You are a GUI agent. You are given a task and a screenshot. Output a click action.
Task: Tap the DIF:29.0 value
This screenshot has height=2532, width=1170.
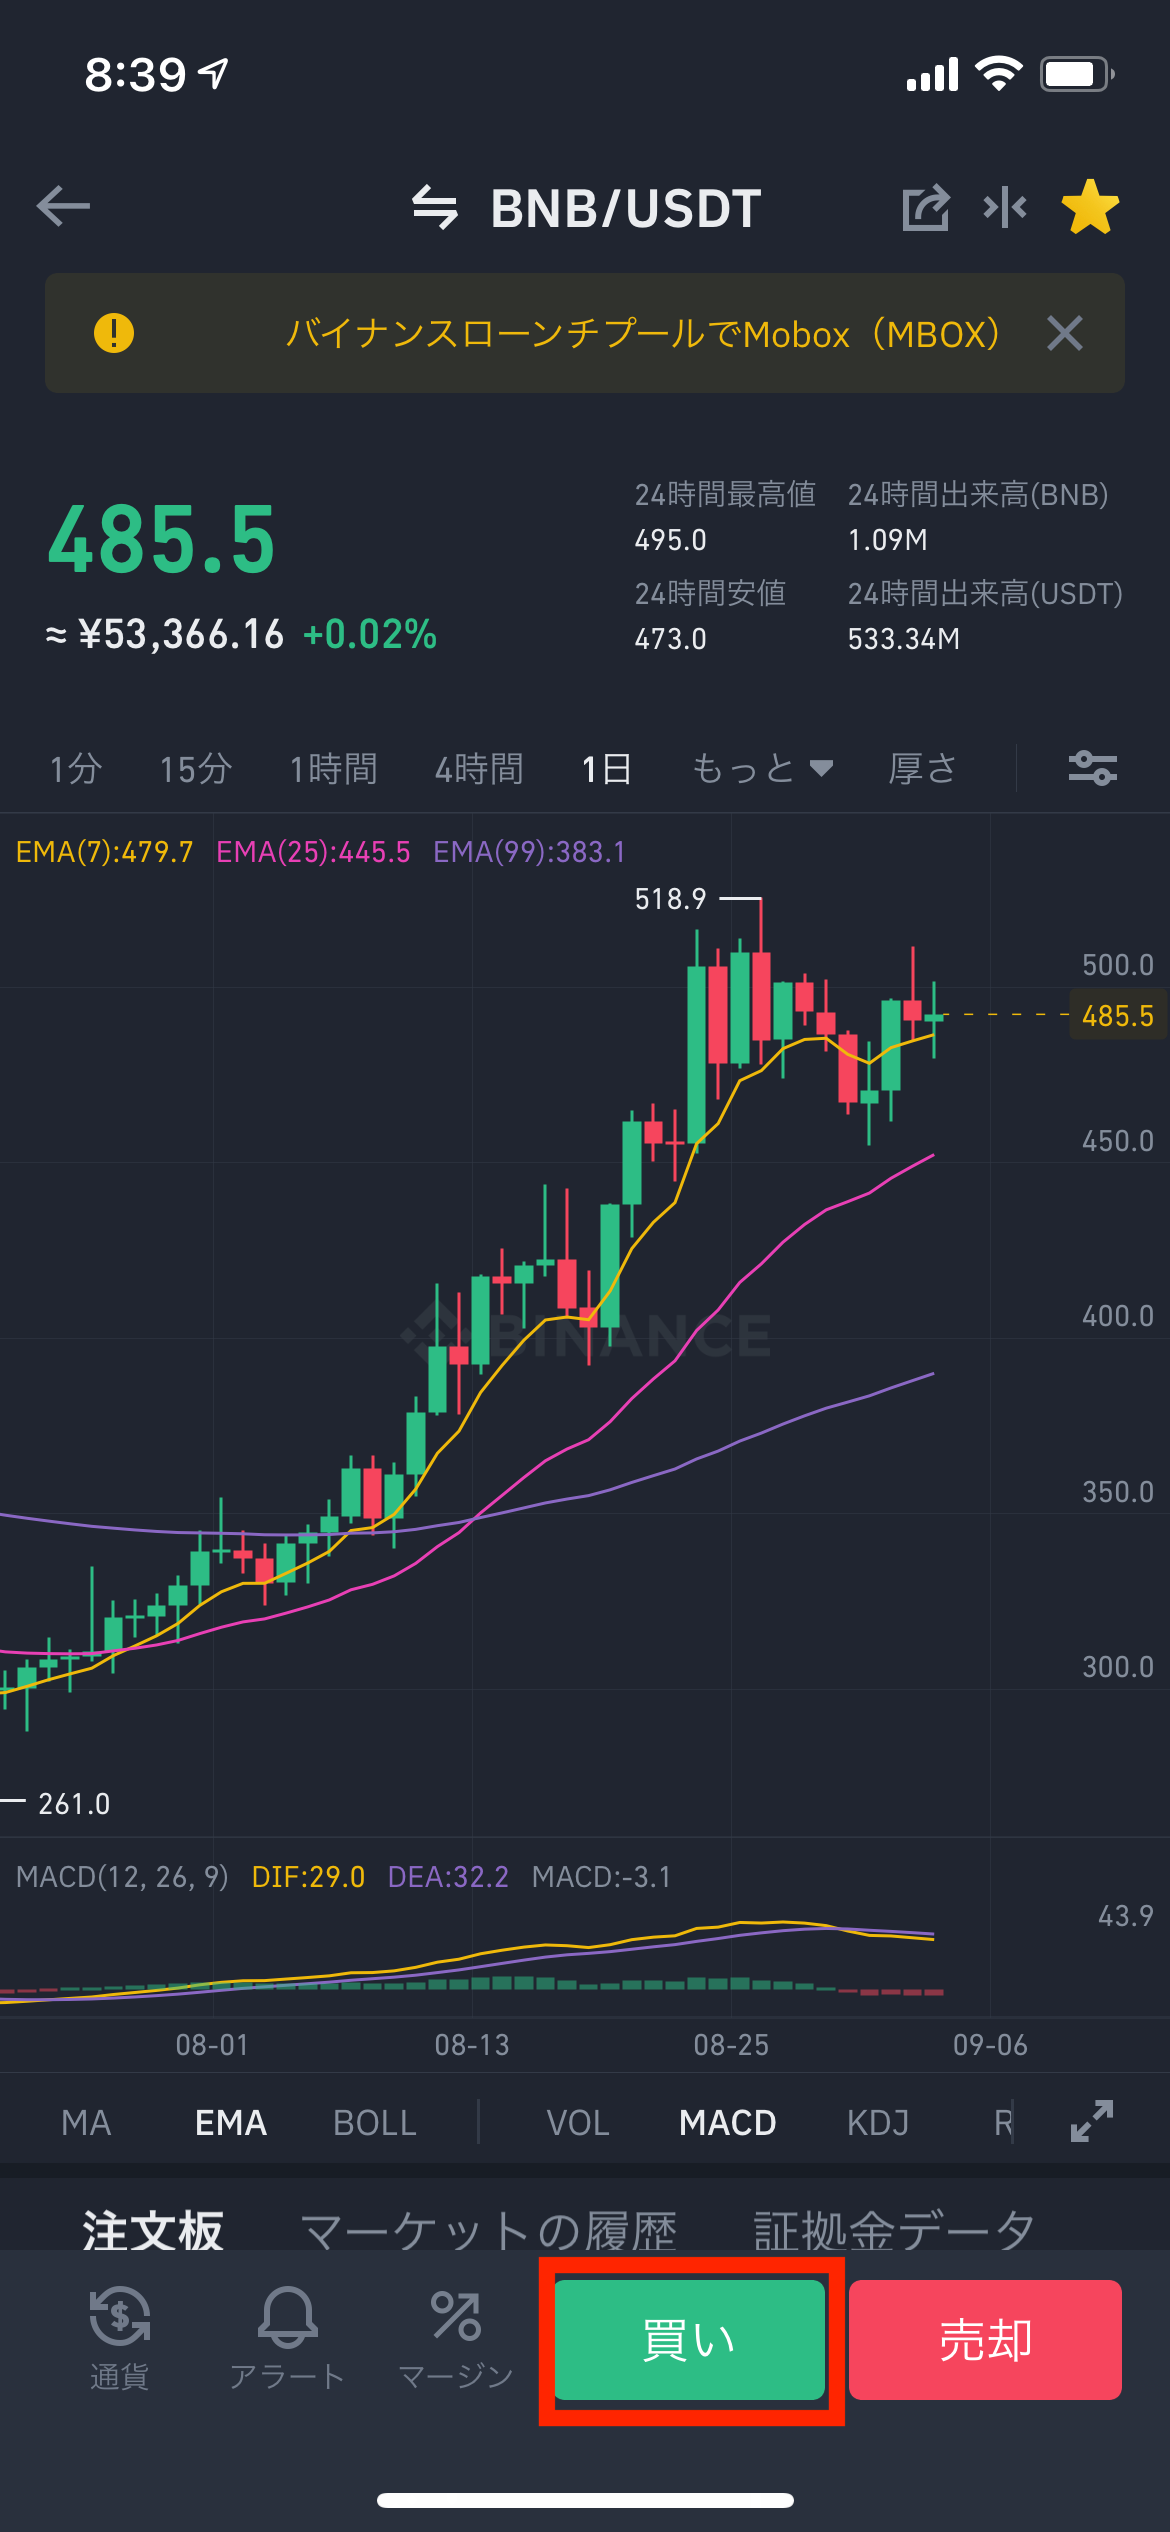coord(308,1877)
